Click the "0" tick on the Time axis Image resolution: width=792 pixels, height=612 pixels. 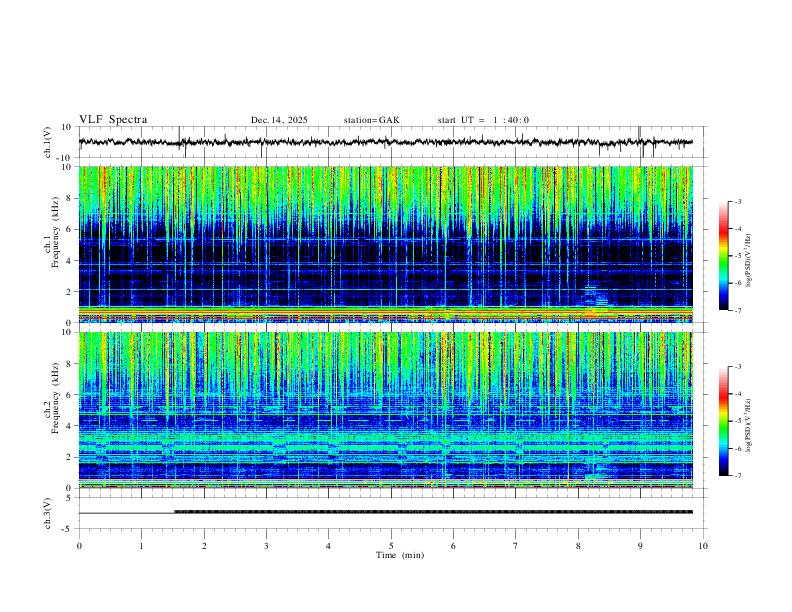click(x=79, y=546)
